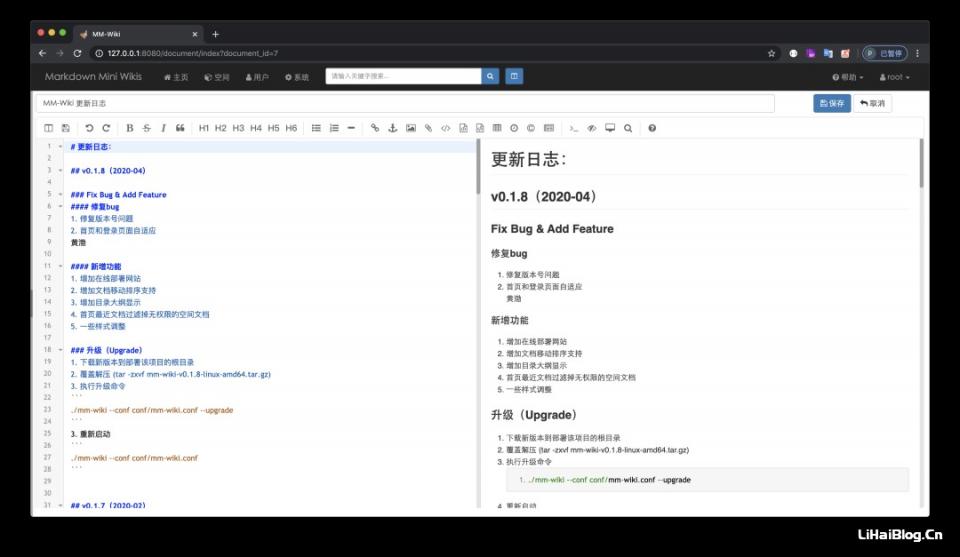
Task: Click the browser address bar URL
Action: 193,53
